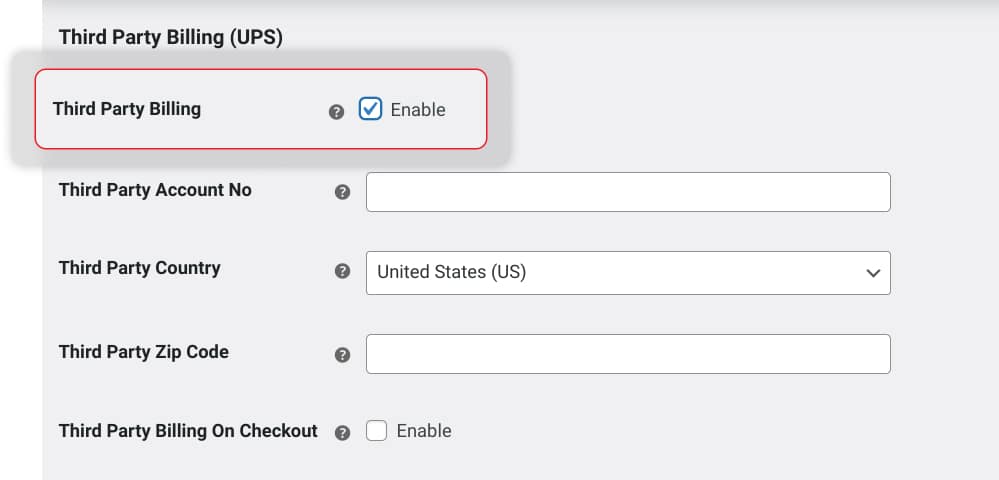The height and width of the screenshot is (480, 999).
Task: Click the Third Party Billing row label
Action: point(127,109)
